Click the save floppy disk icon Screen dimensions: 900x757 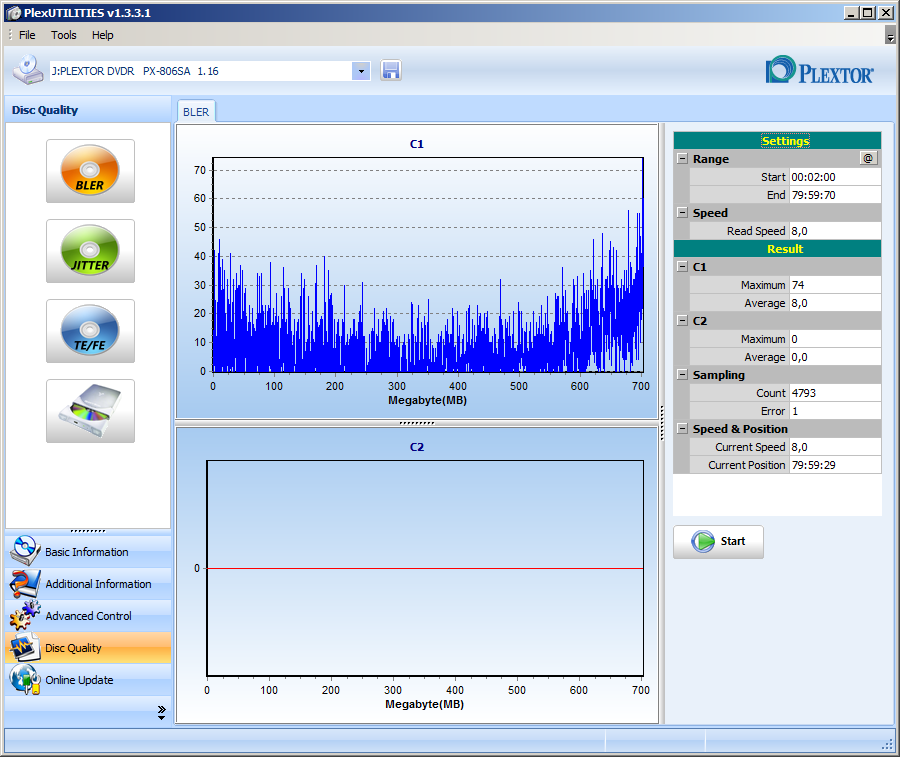[x=390, y=71]
